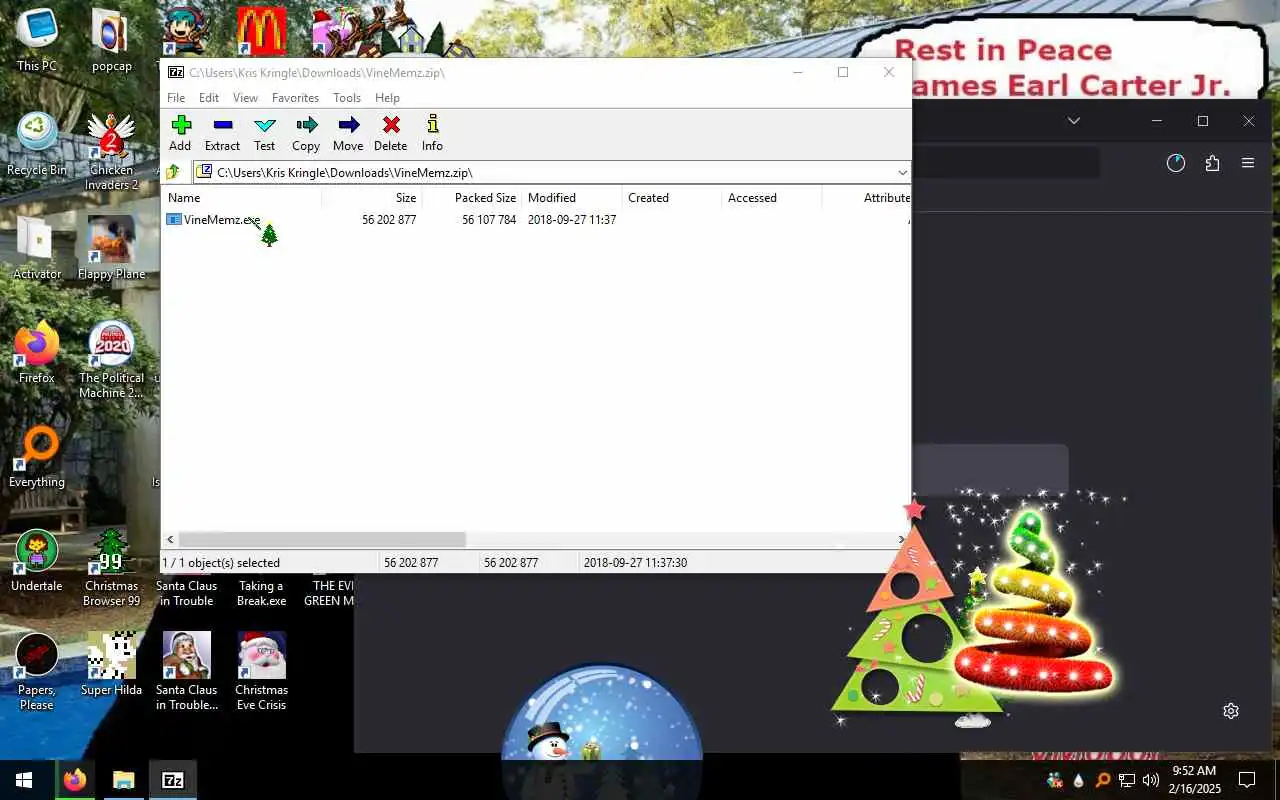Open the Help menu in 7-Zip
This screenshot has width=1280, height=800.
pos(387,98)
